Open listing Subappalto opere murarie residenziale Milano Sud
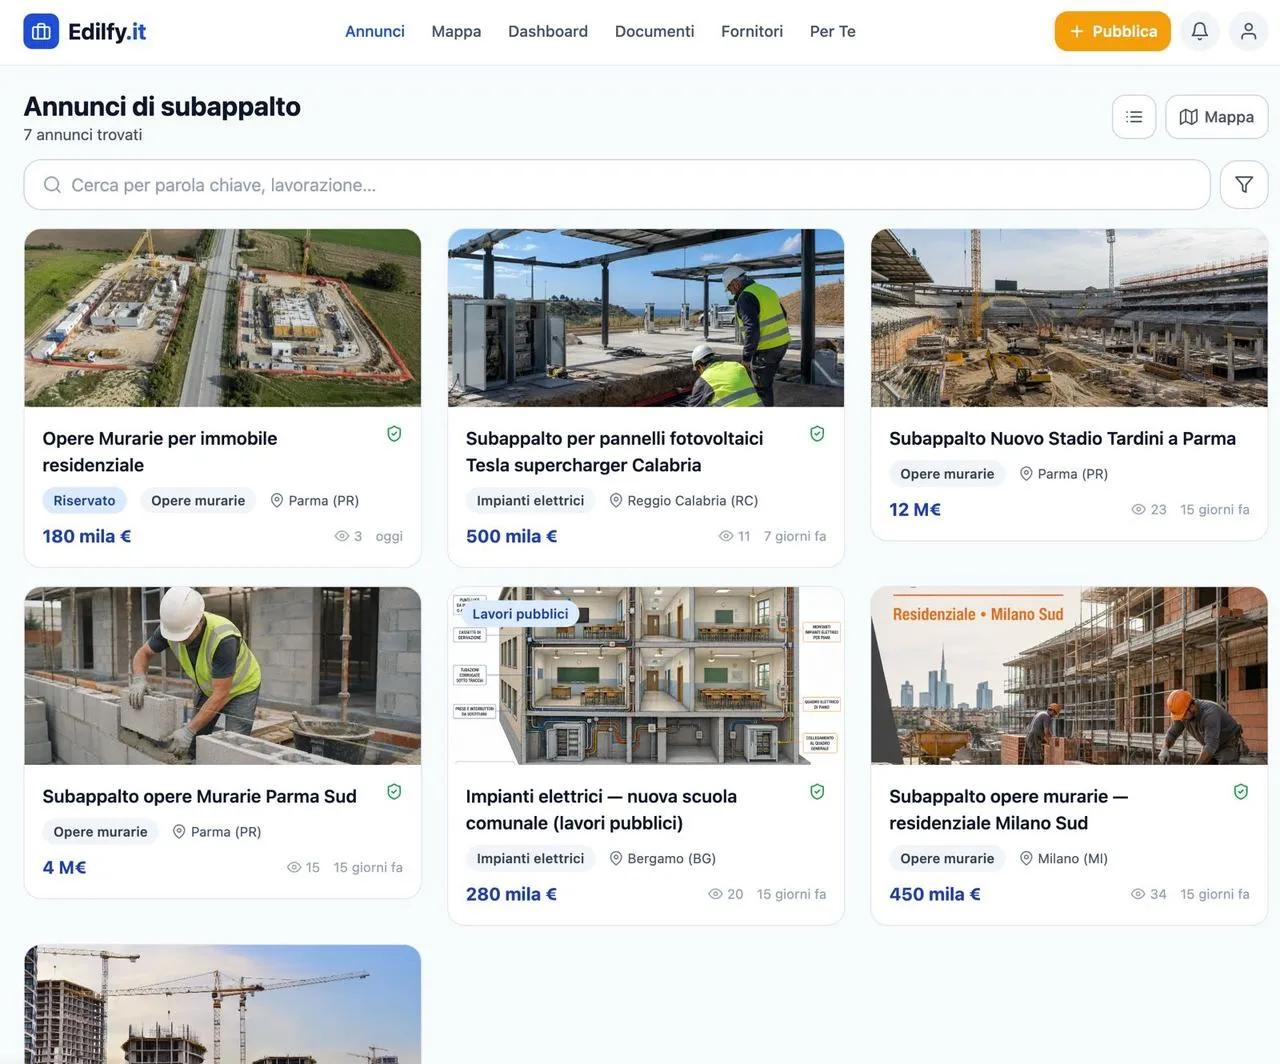Screen dimensions: 1280x1064 tap(1008, 809)
